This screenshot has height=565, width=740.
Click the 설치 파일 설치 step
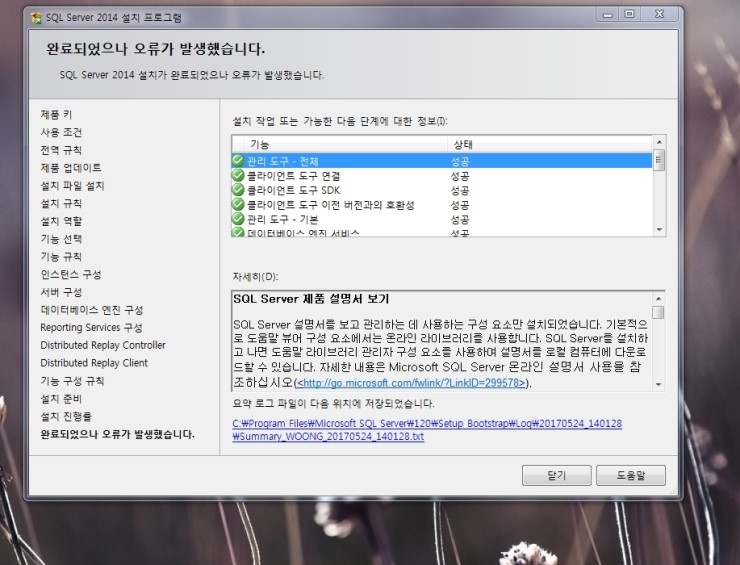(x=72, y=186)
